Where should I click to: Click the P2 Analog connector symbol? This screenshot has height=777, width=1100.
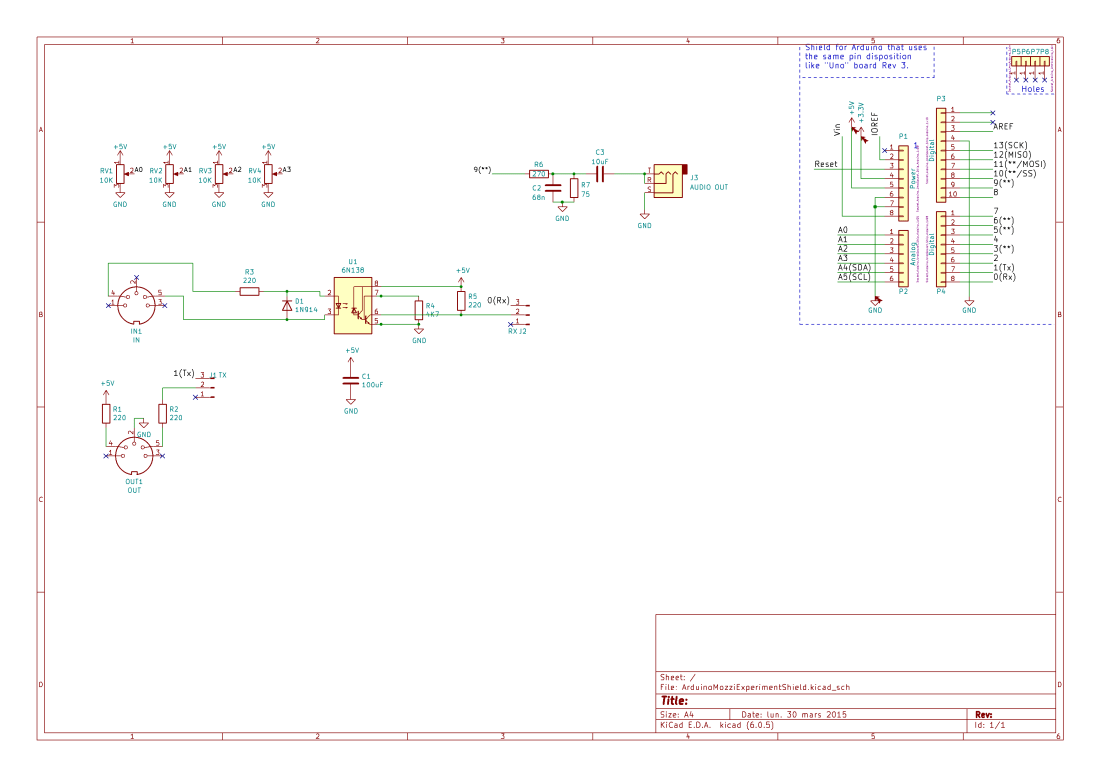click(x=903, y=260)
